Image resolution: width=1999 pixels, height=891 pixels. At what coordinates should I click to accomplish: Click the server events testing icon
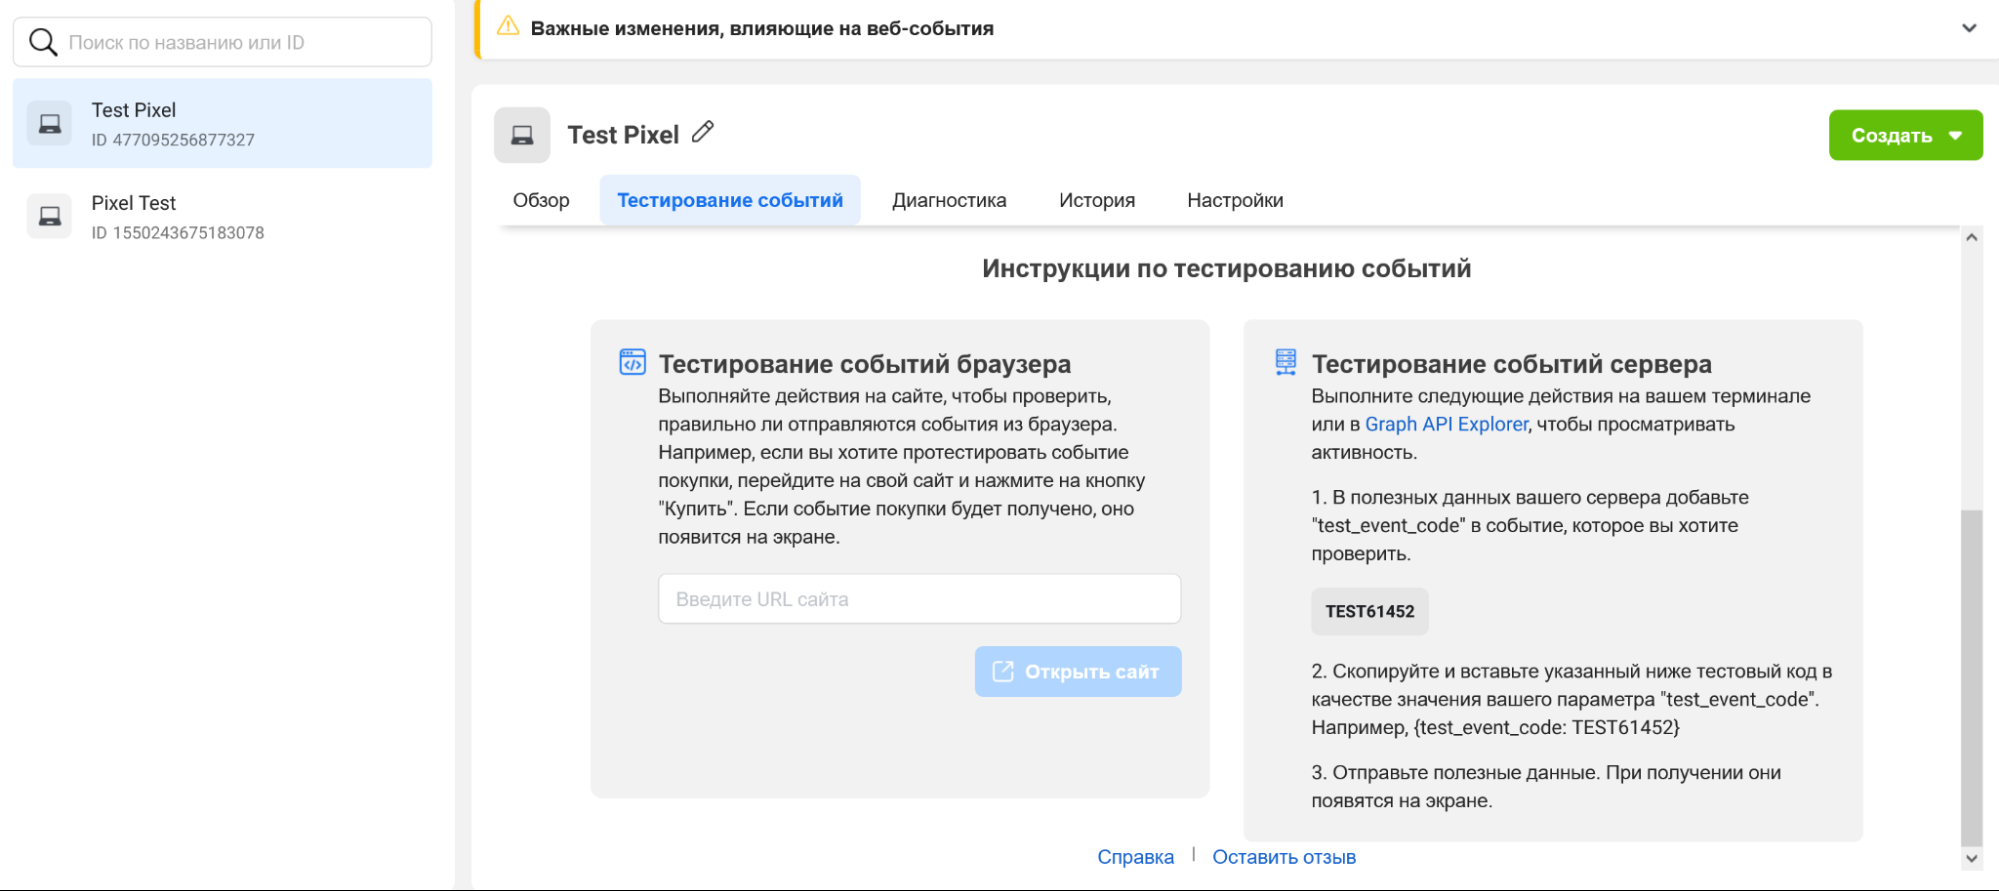[x=1286, y=362]
